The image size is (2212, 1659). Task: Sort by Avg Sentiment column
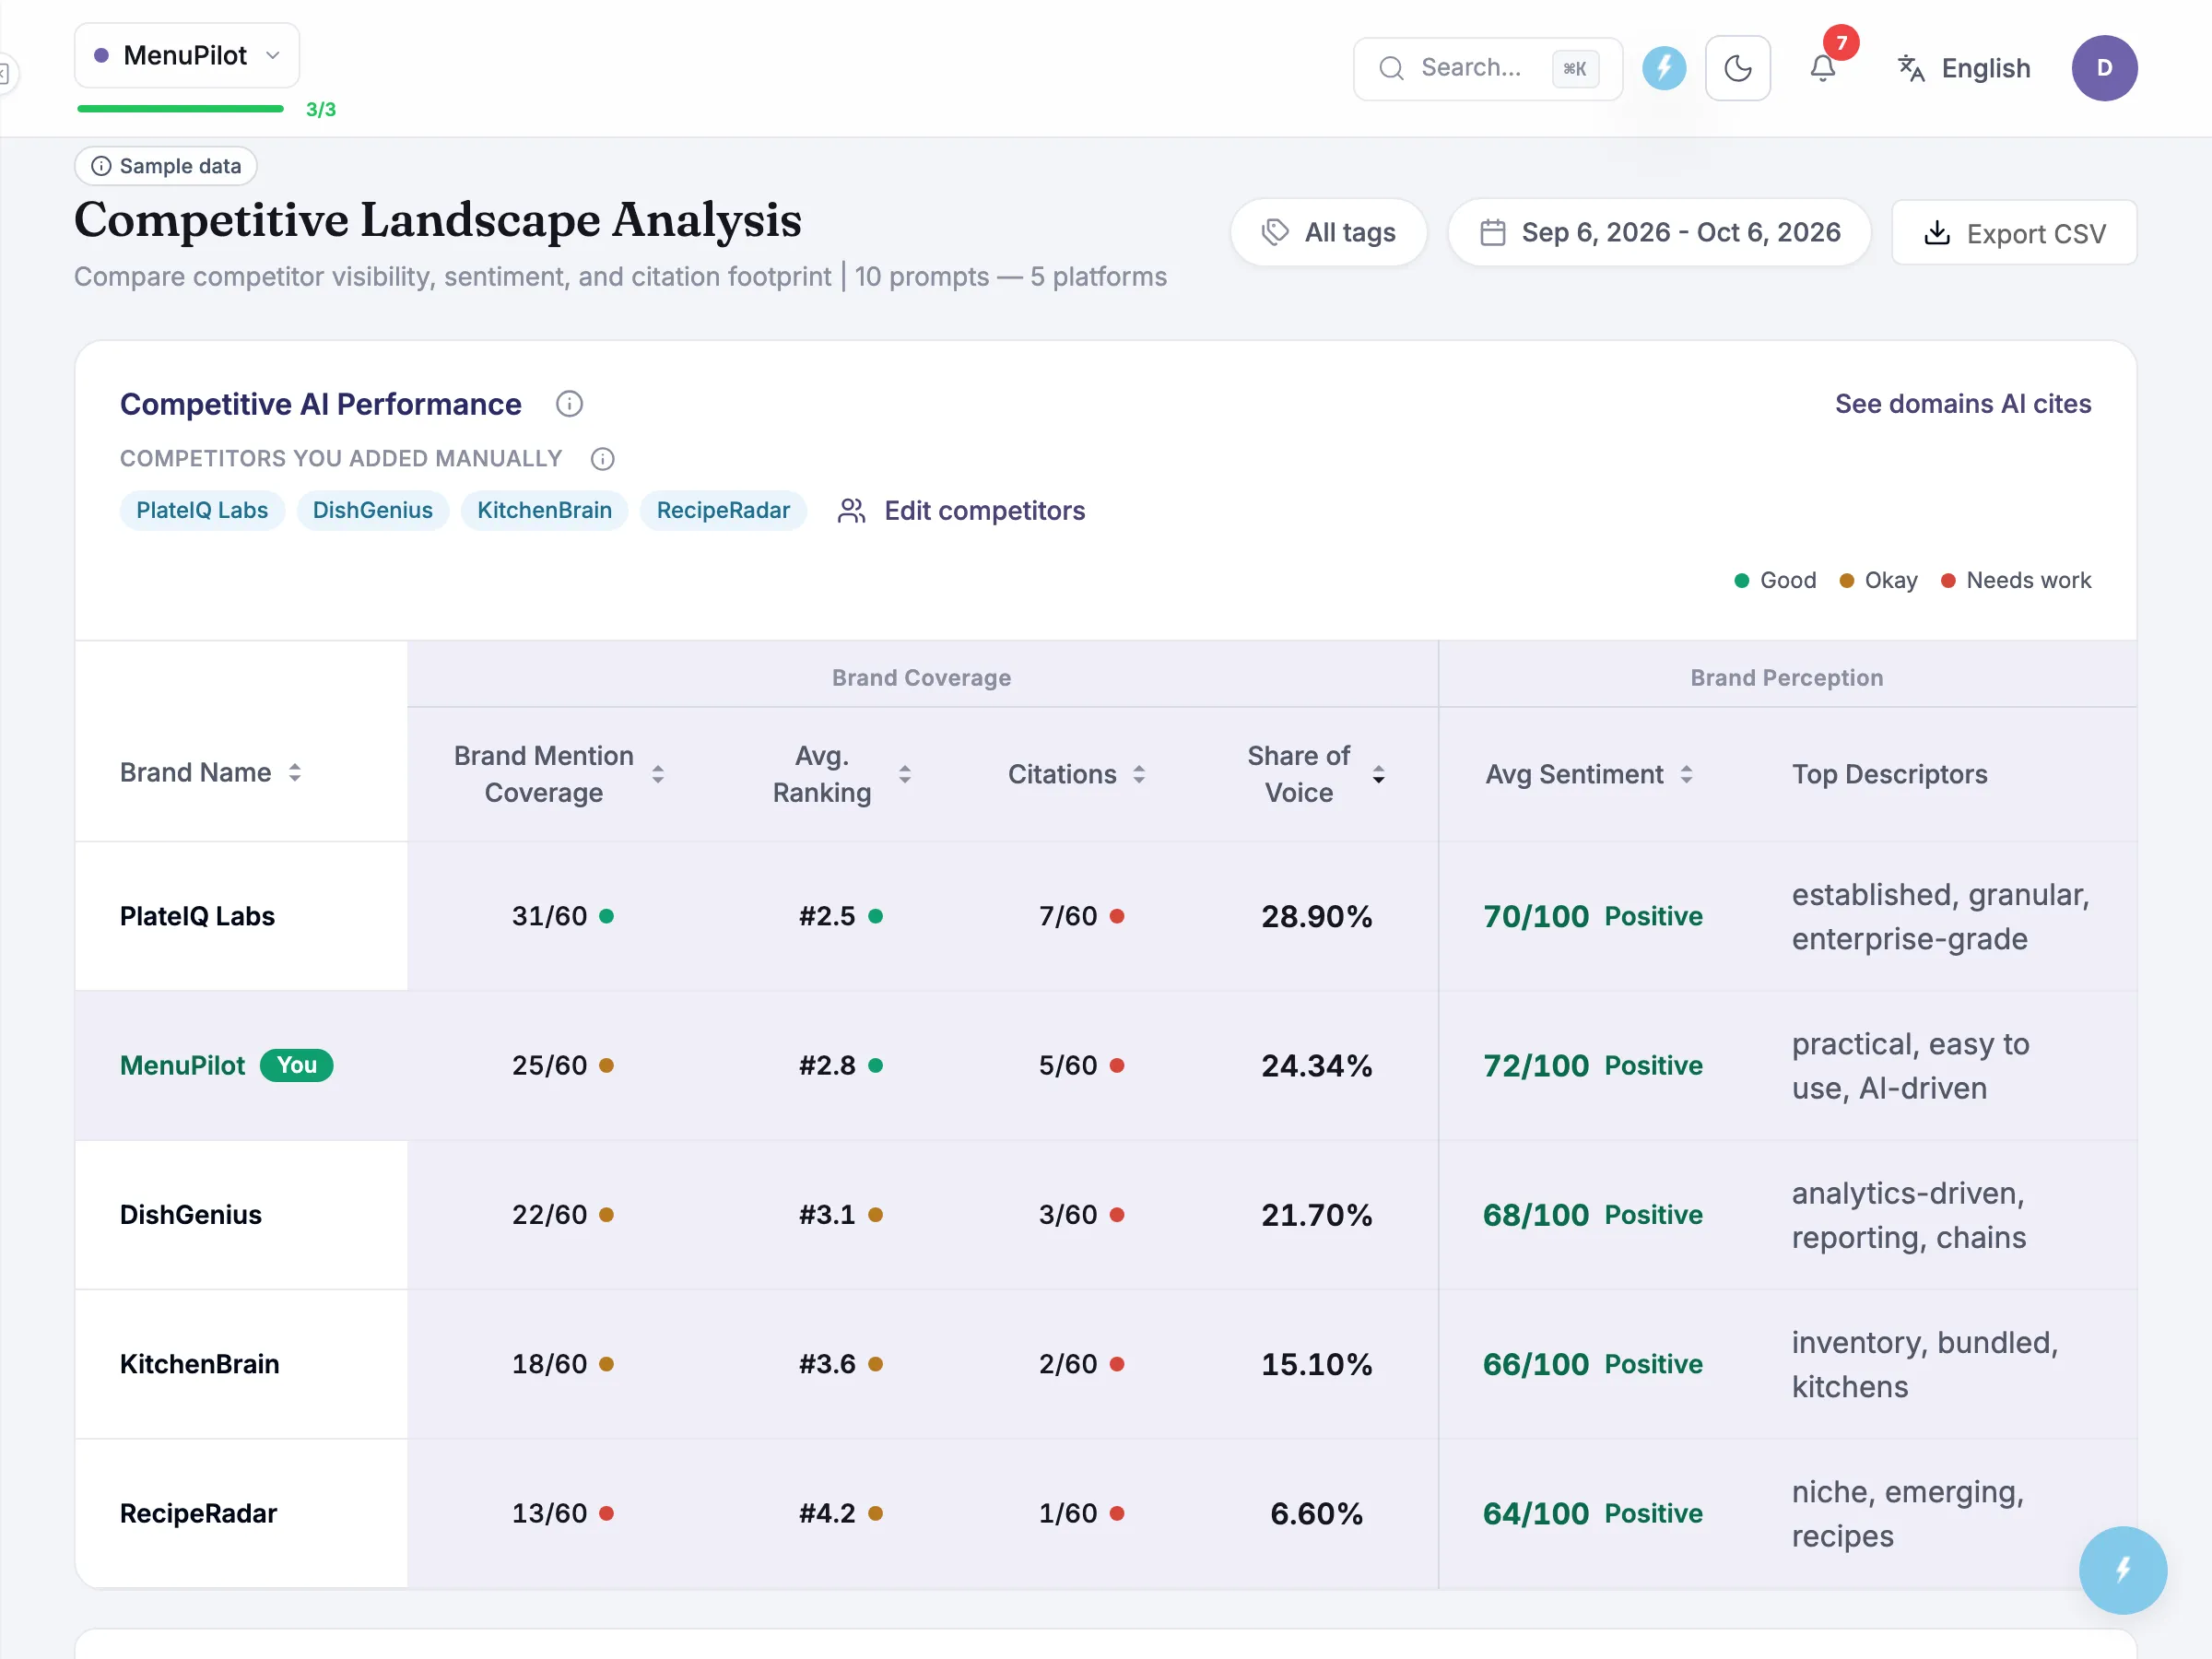(x=1589, y=774)
